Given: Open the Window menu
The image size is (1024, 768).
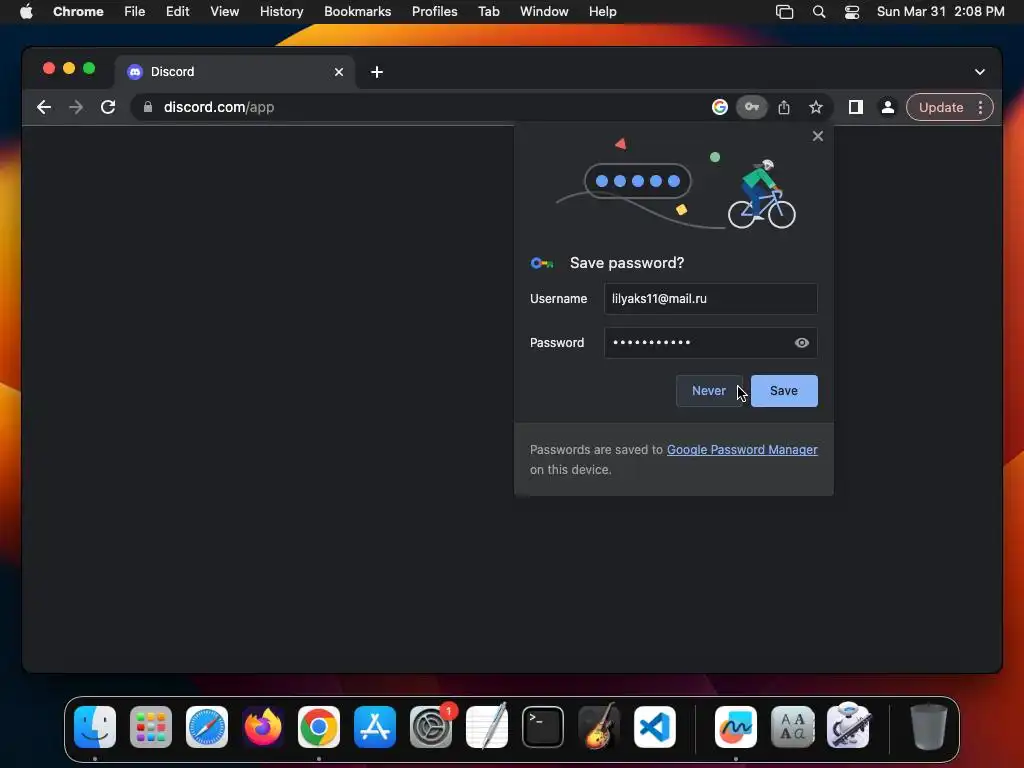Looking at the screenshot, I should point(544,12).
